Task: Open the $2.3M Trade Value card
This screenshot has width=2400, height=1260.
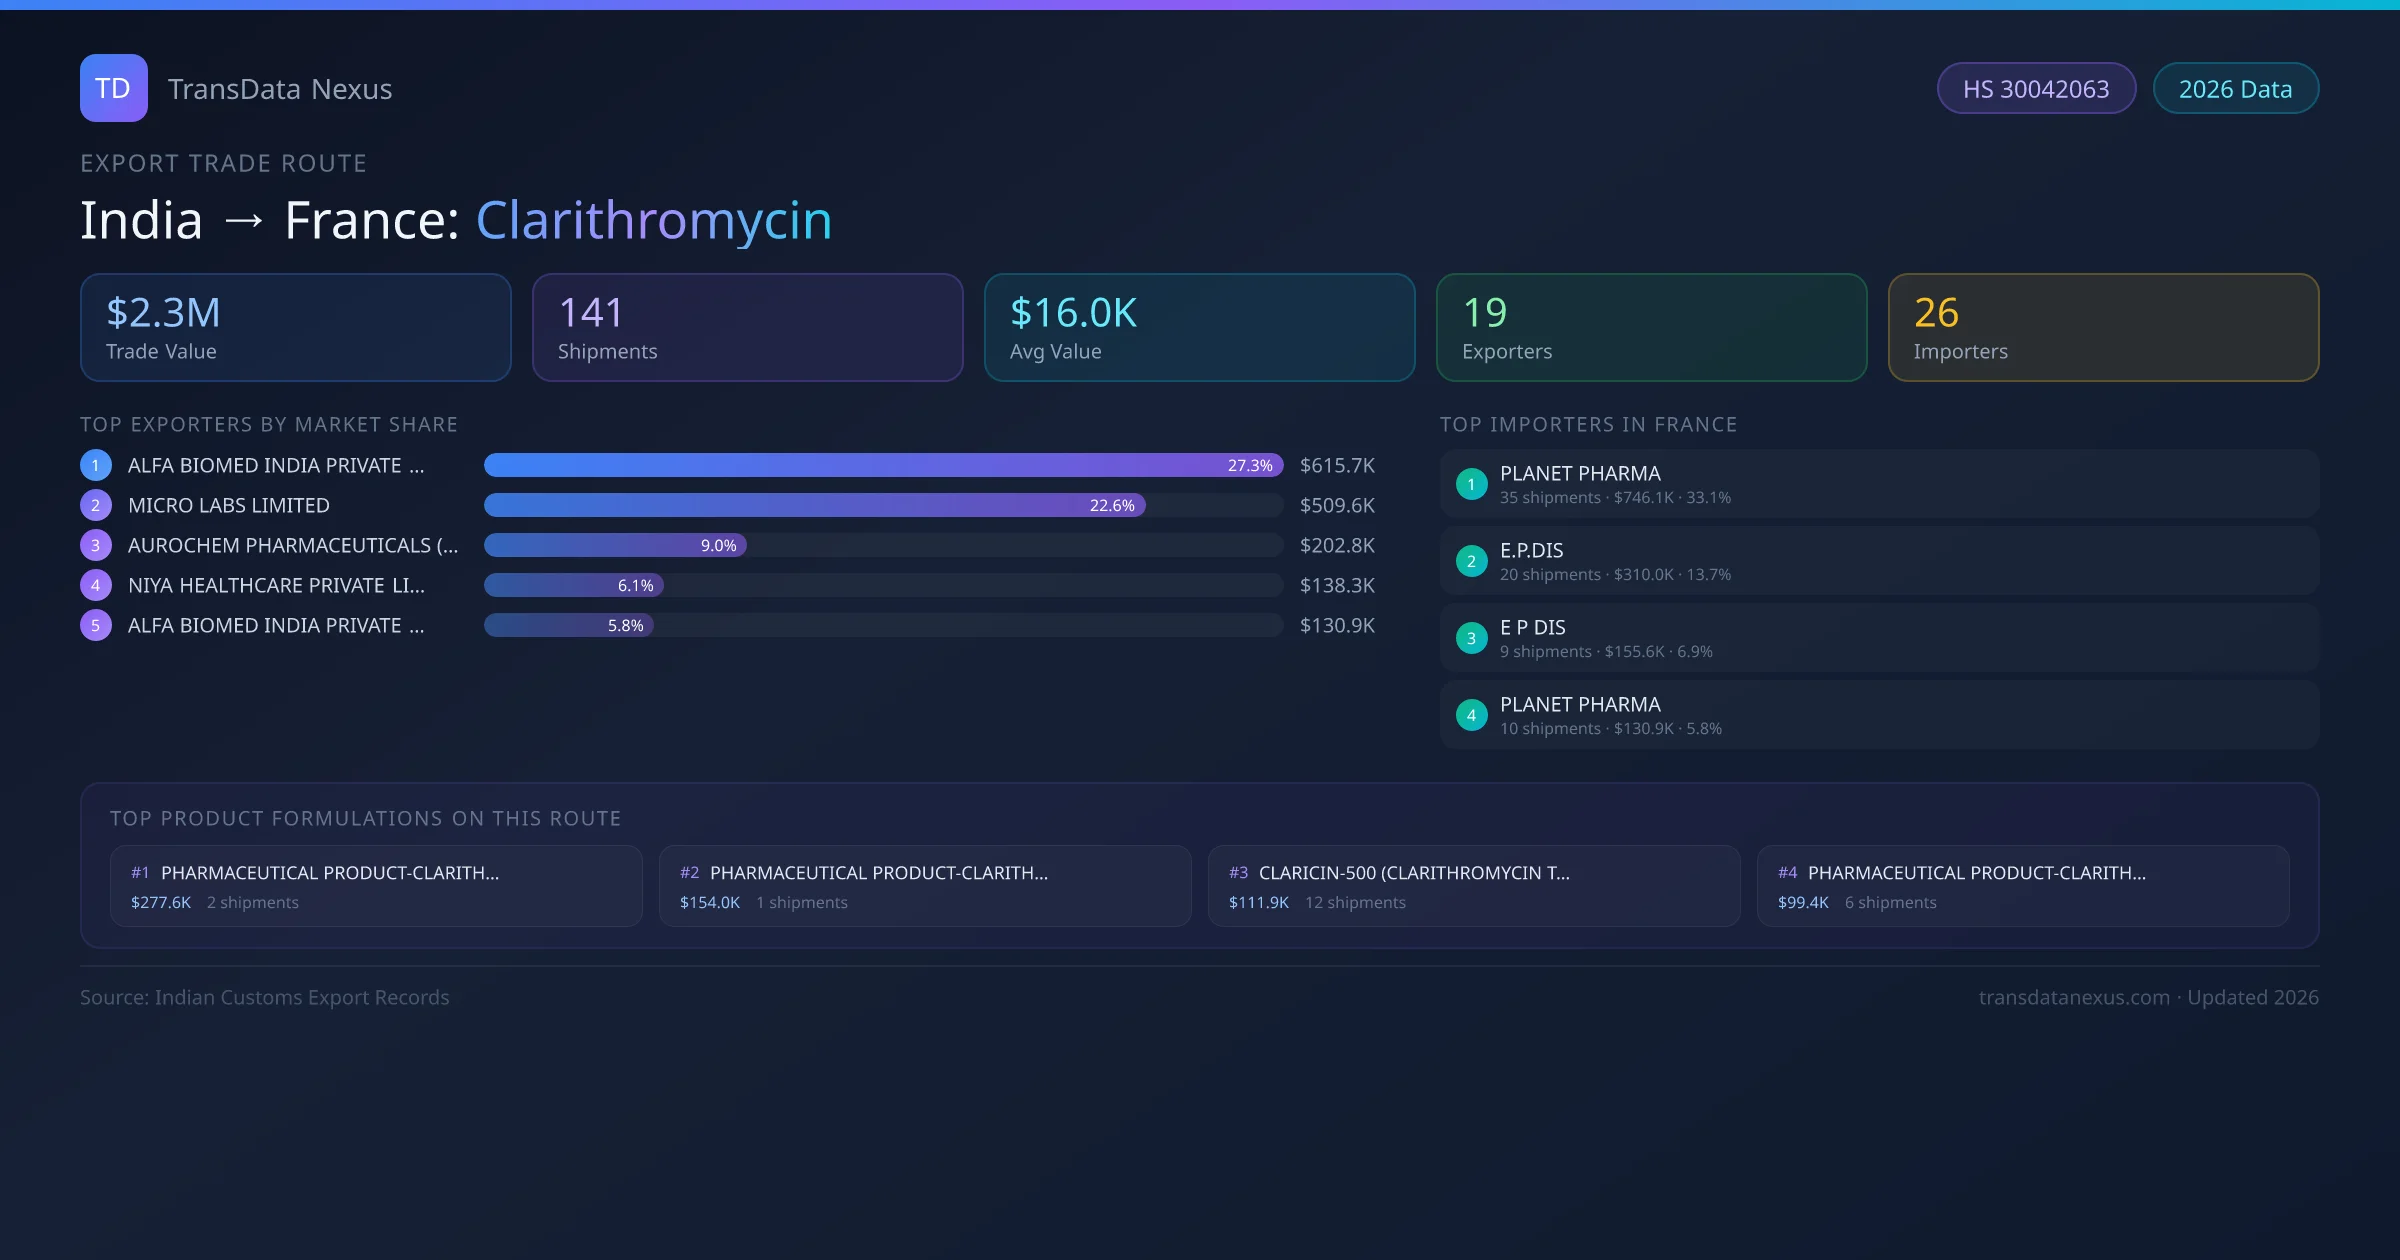Action: 295,328
